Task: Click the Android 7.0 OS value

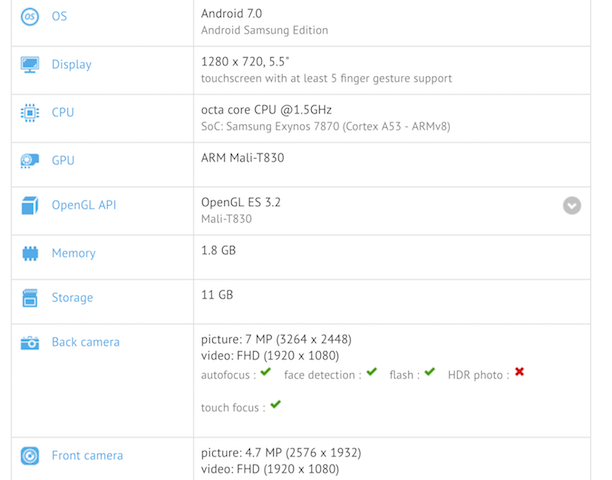Action: point(231,14)
